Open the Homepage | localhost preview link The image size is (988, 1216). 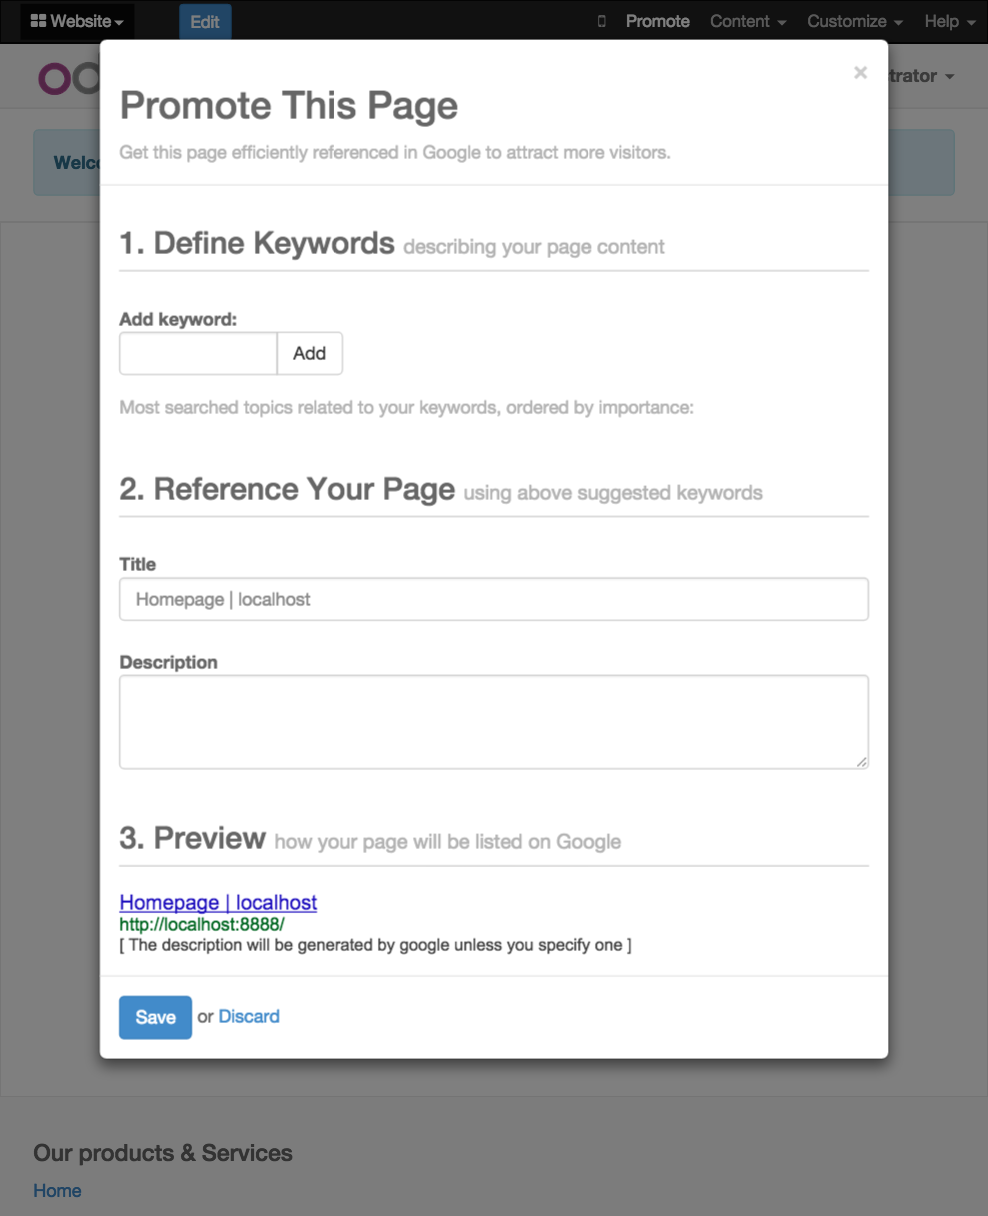[218, 902]
